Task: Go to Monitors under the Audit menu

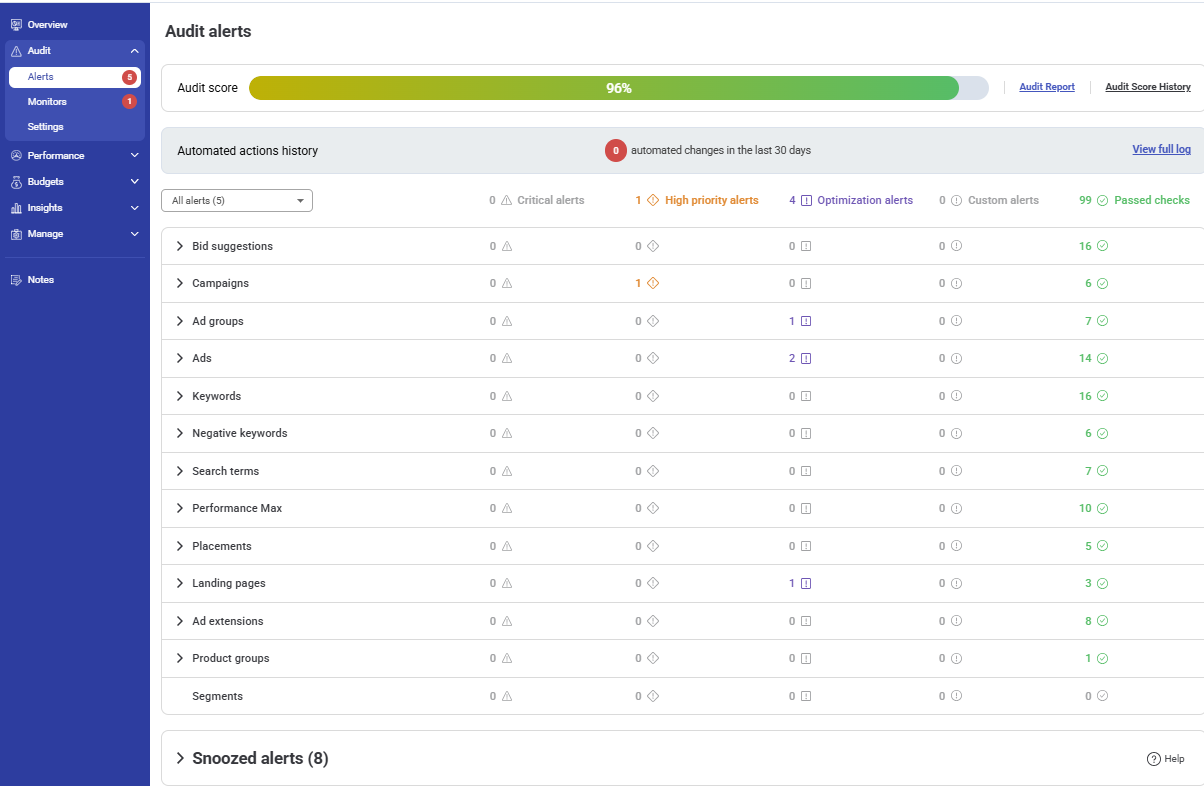Action: click(49, 101)
